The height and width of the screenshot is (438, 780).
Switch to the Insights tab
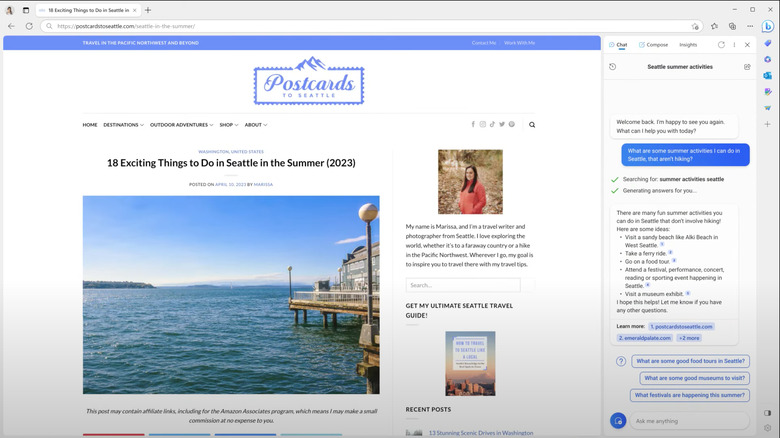[688, 45]
